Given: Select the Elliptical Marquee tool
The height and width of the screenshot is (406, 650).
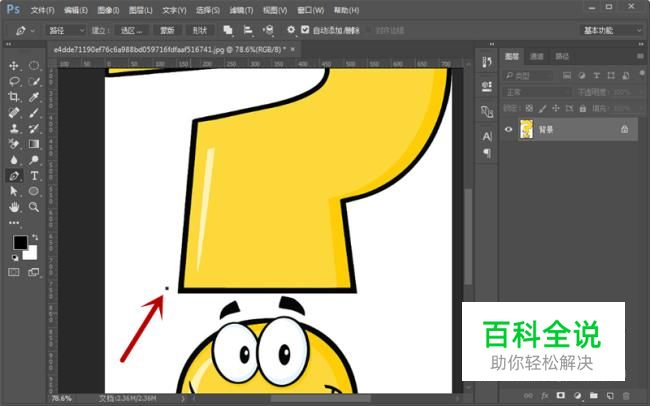Looking at the screenshot, I should (x=34, y=66).
